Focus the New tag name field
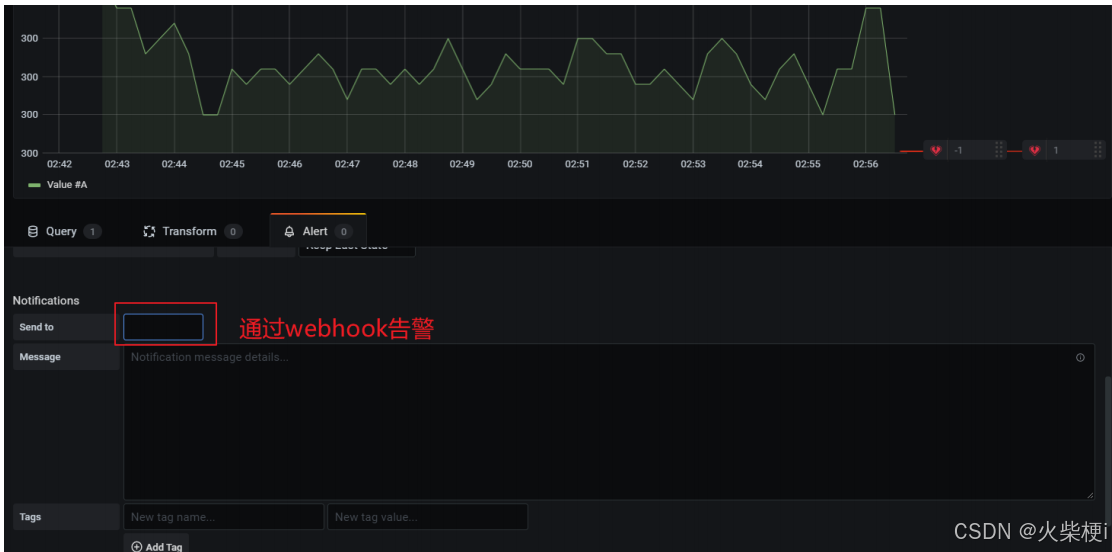The width and height of the screenshot is (1112, 552). pyautogui.click(x=223, y=517)
